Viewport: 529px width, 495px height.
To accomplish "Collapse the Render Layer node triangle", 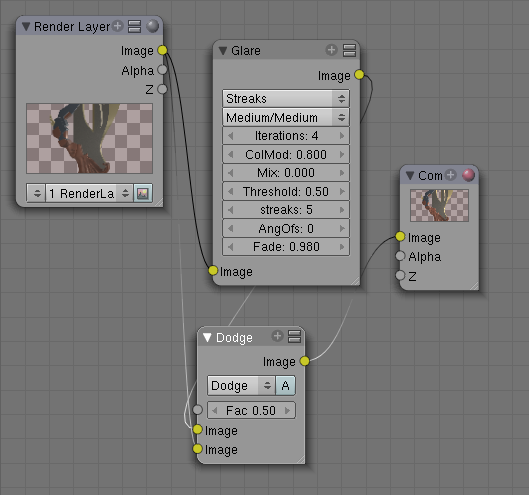I will click(x=26, y=26).
